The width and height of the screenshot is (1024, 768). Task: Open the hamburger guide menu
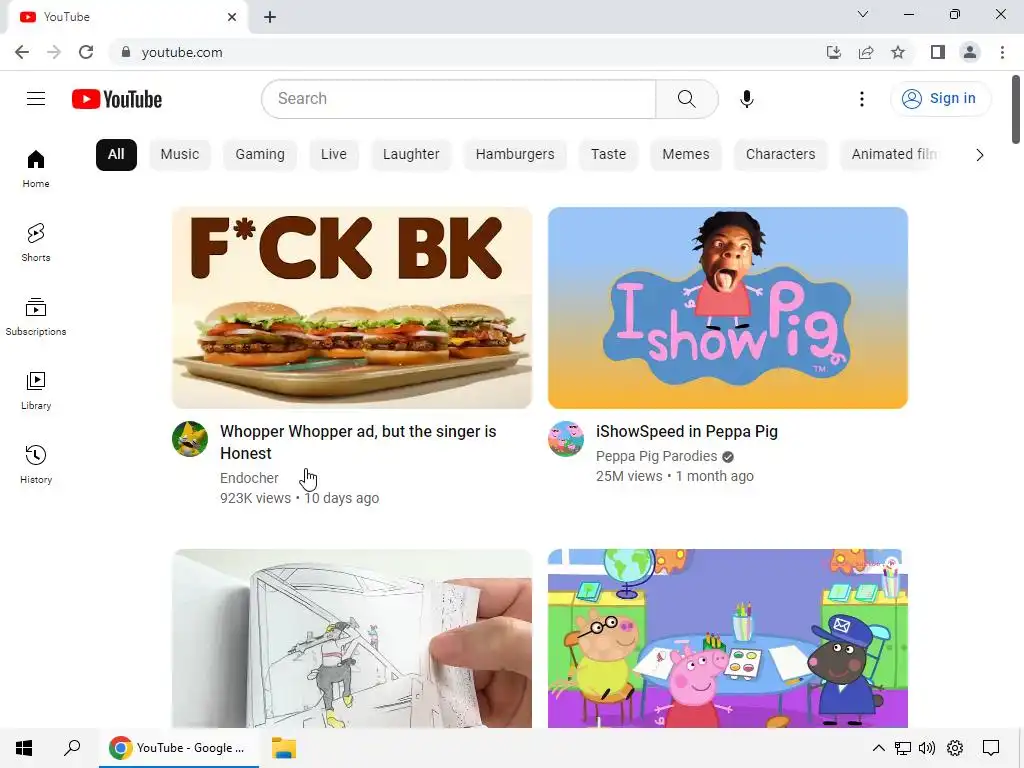pyautogui.click(x=36, y=99)
